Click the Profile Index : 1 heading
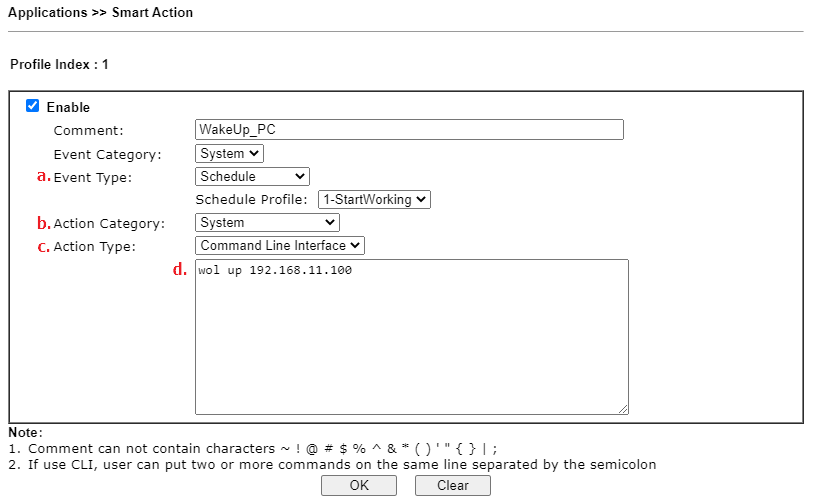This screenshot has width=813, height=503. tap(59, 64)
